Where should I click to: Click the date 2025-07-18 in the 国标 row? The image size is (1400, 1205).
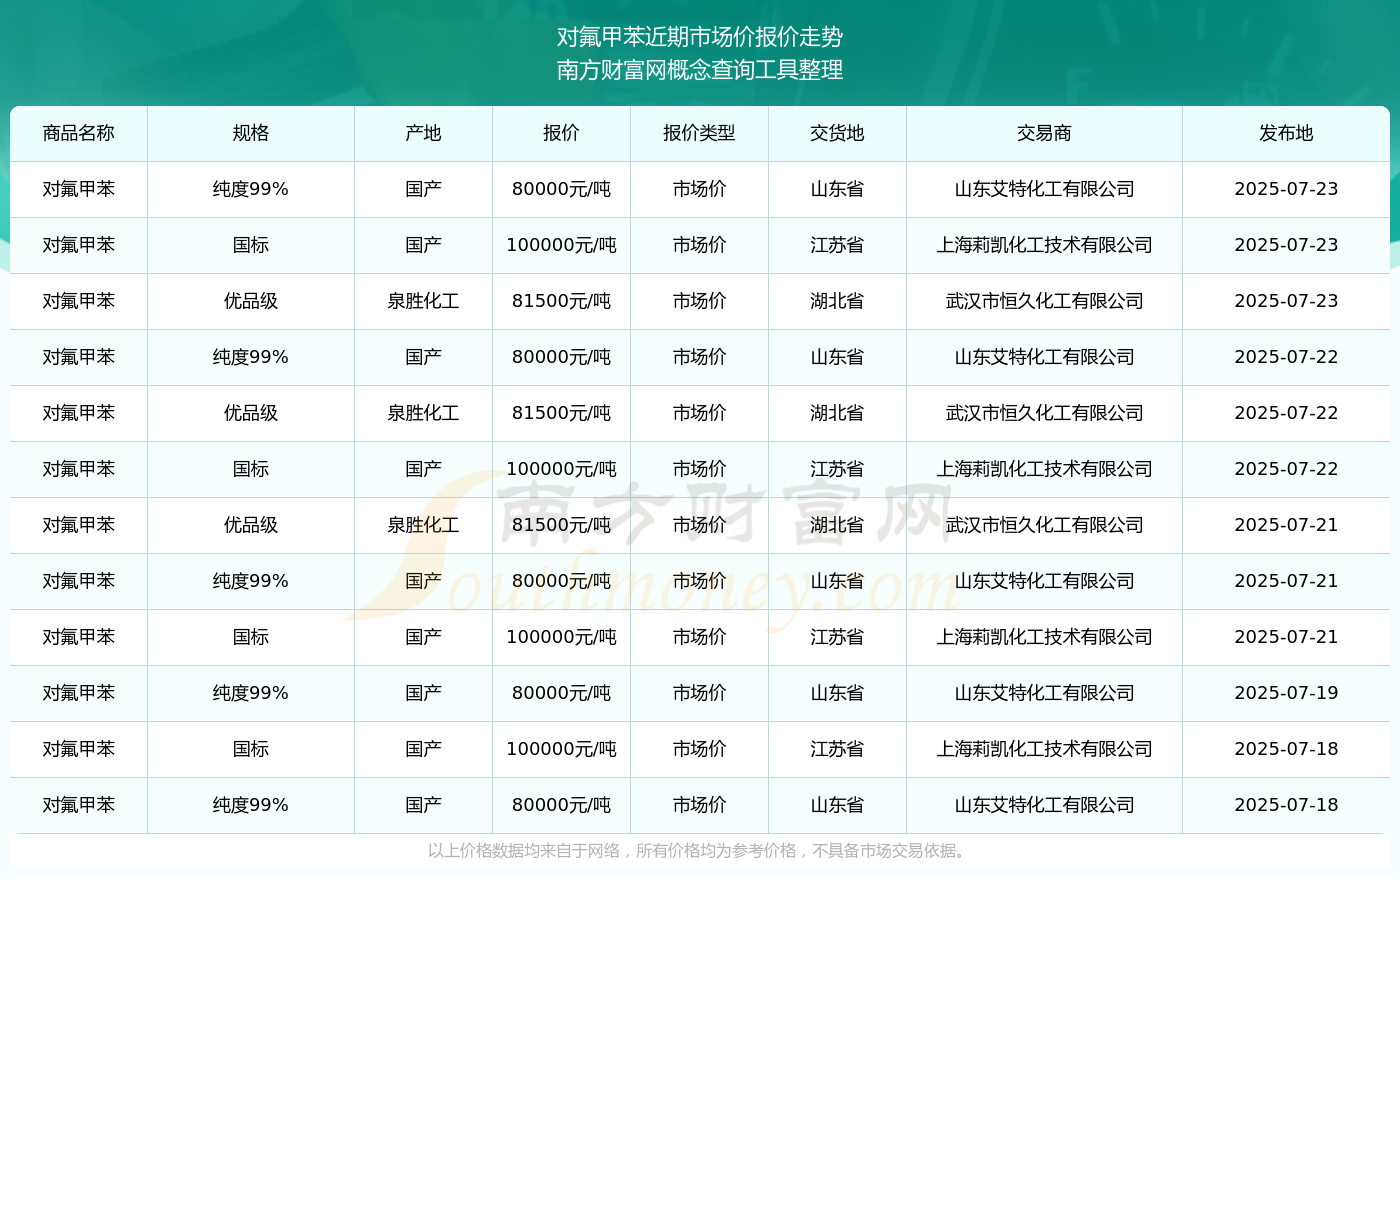pyautogui.click(x=1286, y=749)
